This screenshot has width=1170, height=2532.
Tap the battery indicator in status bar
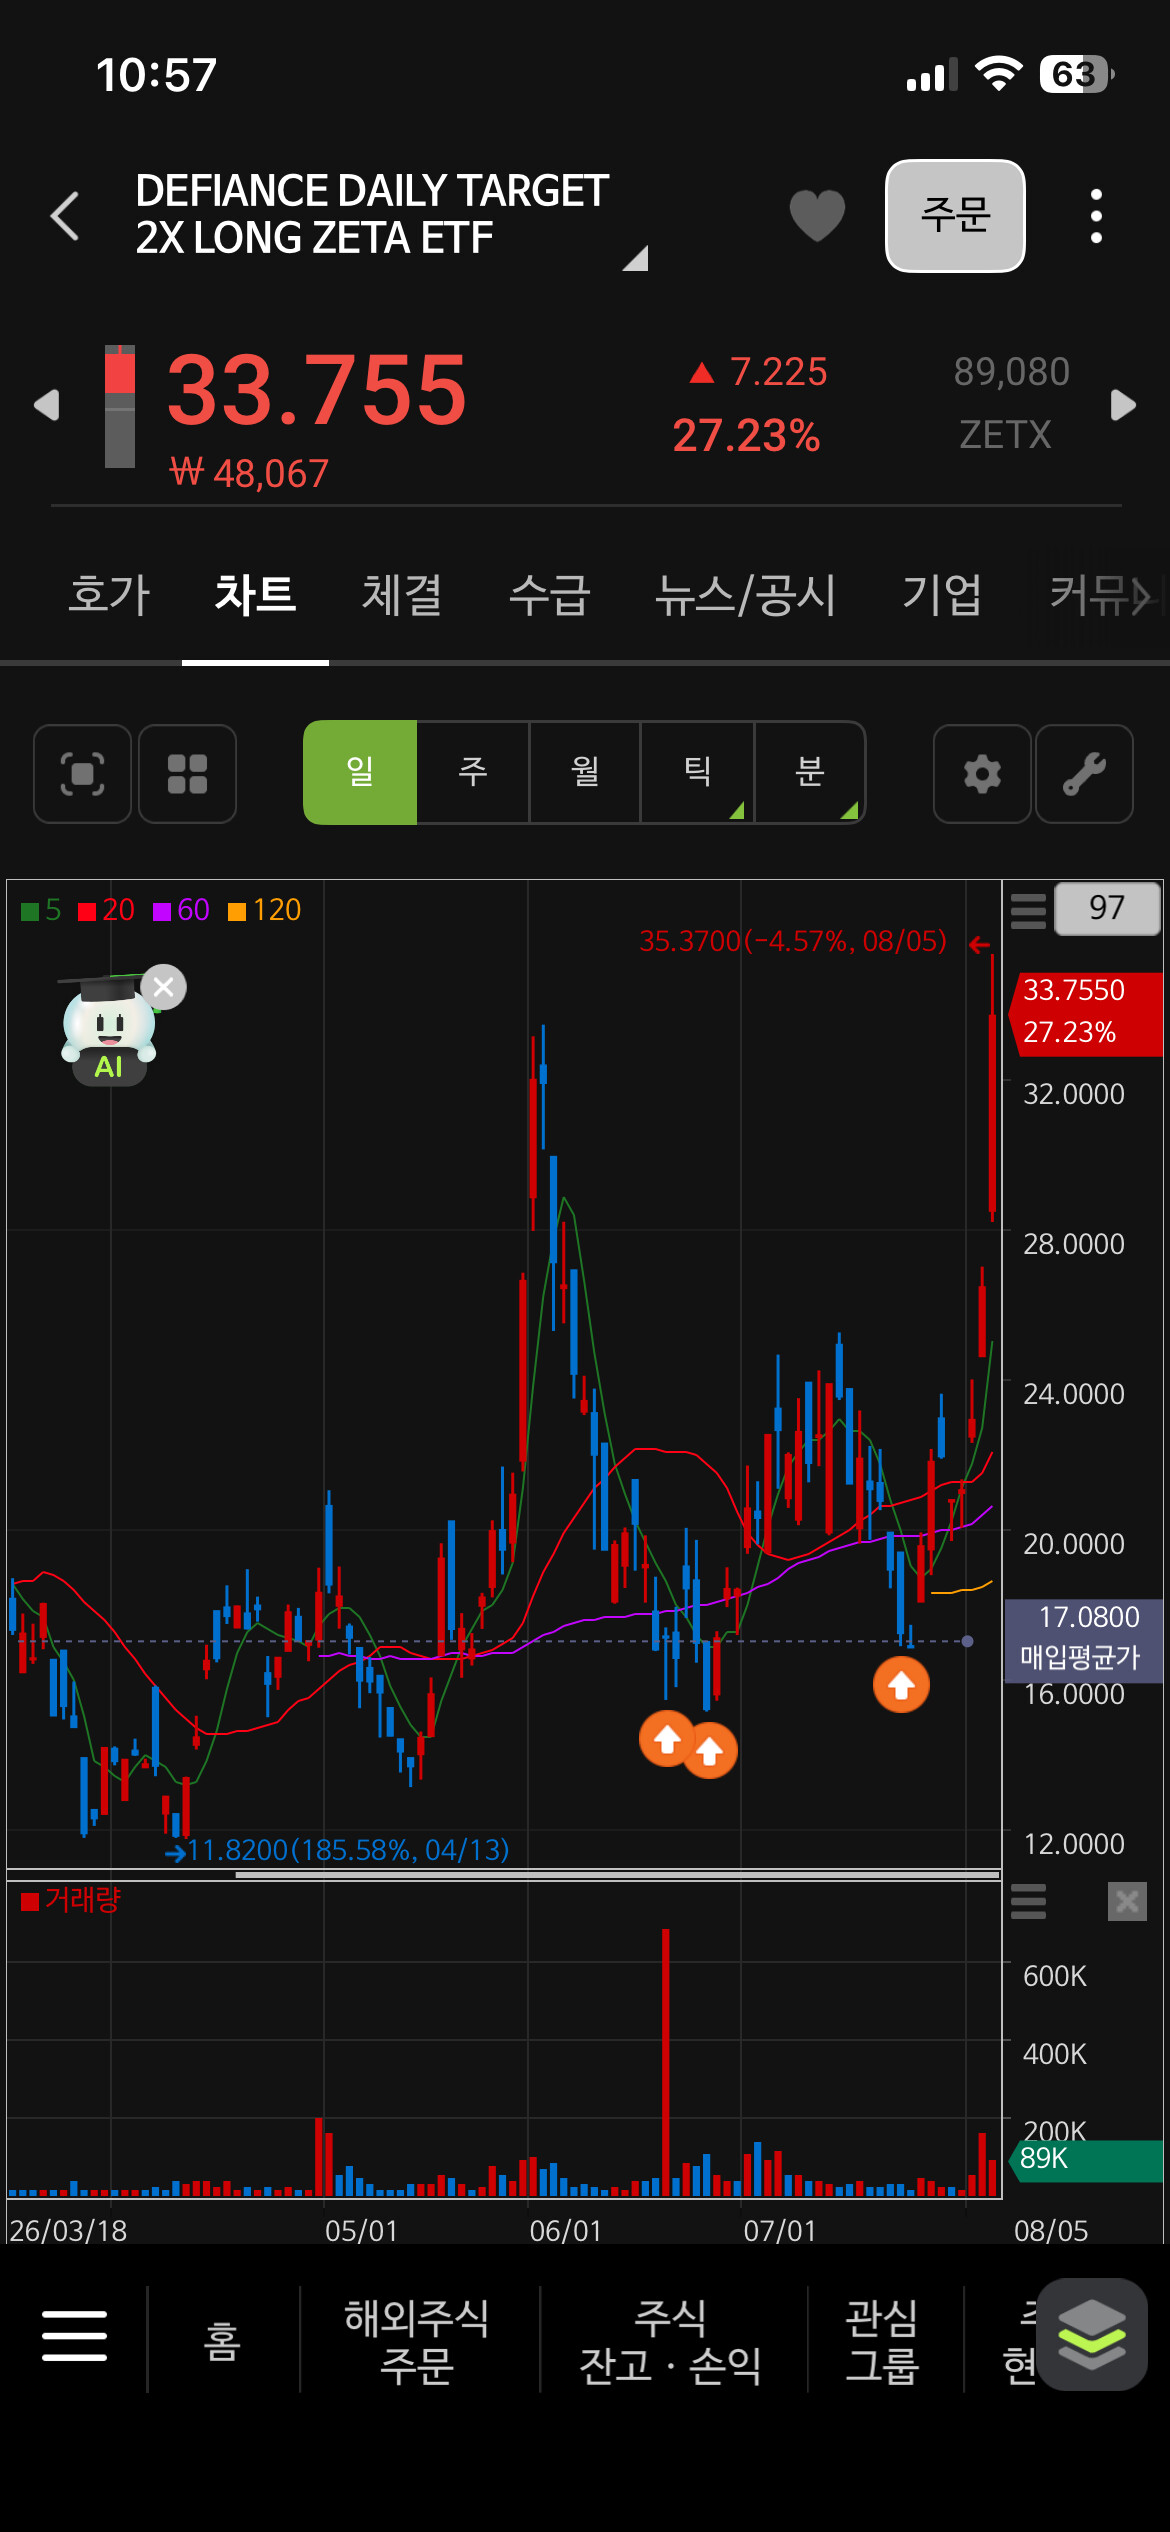tap(1077, 74)
